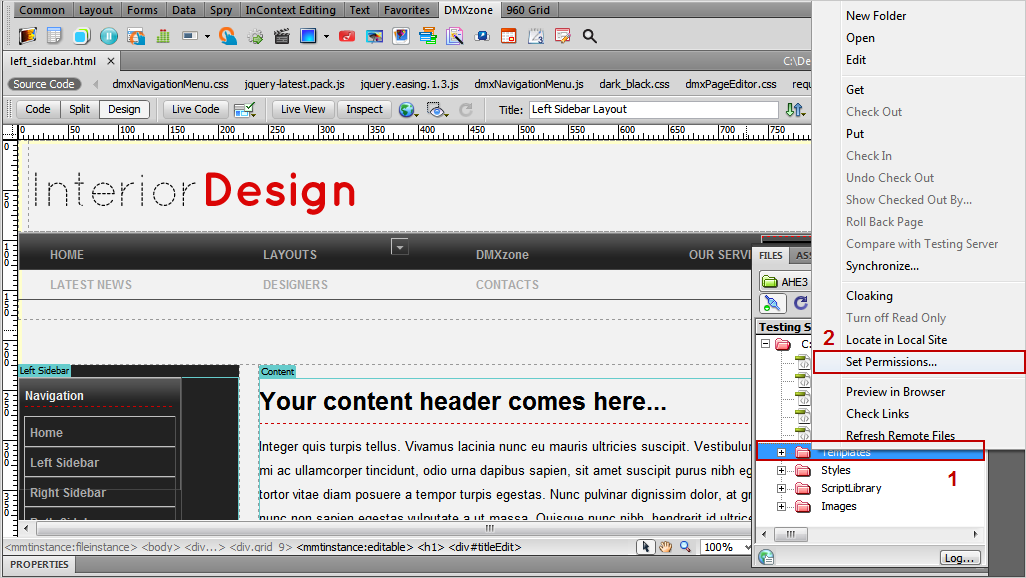Switch to Code view

(x=38, y=109)
